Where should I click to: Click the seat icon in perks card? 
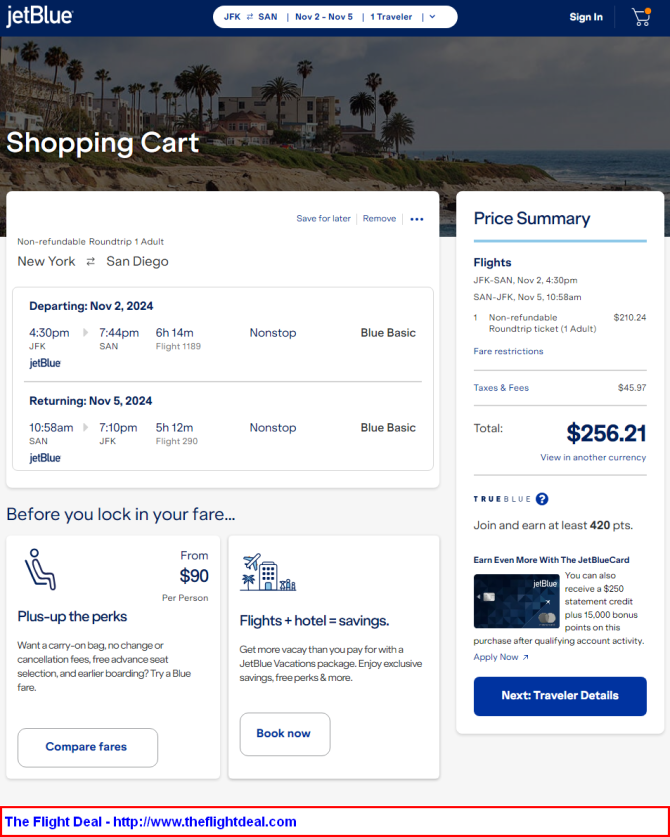coord(40,569)
